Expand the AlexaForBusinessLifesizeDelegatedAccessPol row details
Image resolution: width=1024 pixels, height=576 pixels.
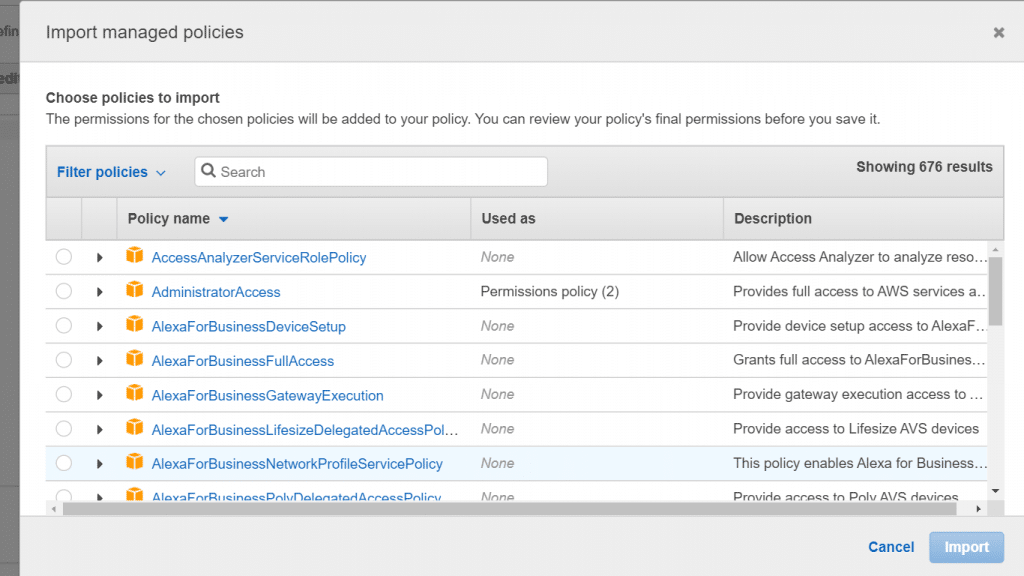[x=99, y=430]
